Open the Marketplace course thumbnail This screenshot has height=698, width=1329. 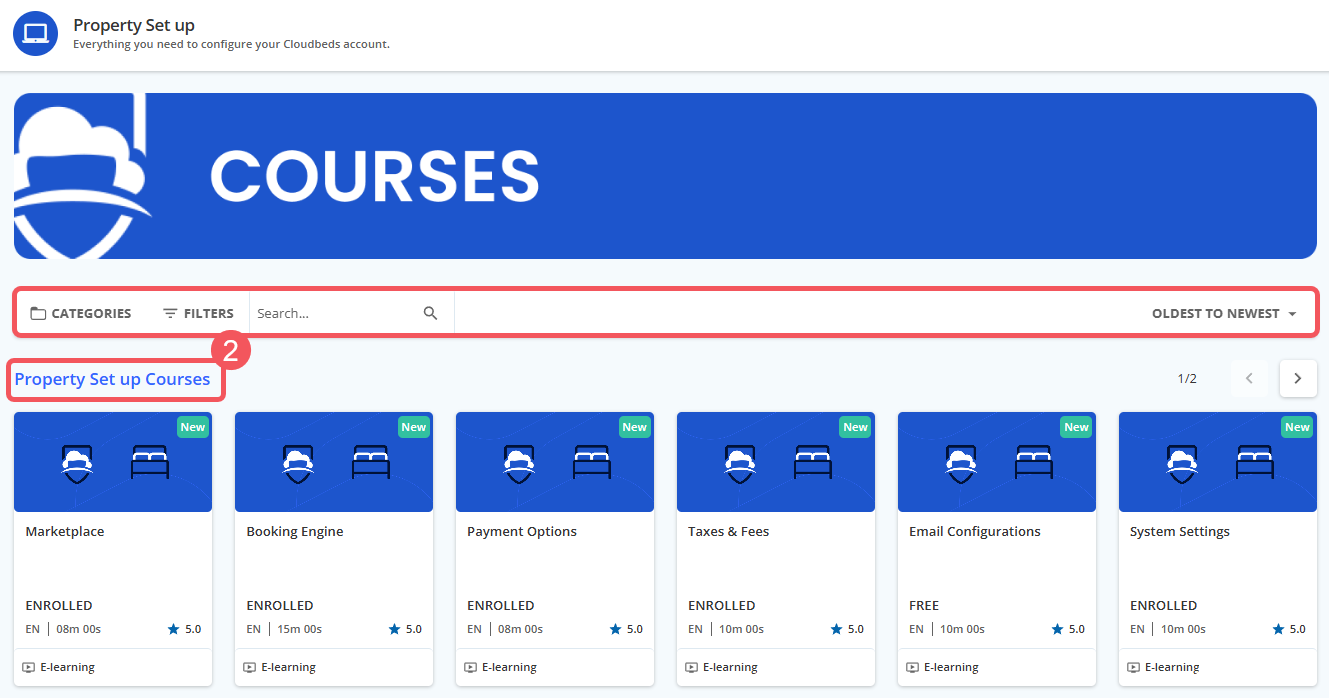click(x=113, y=462)
